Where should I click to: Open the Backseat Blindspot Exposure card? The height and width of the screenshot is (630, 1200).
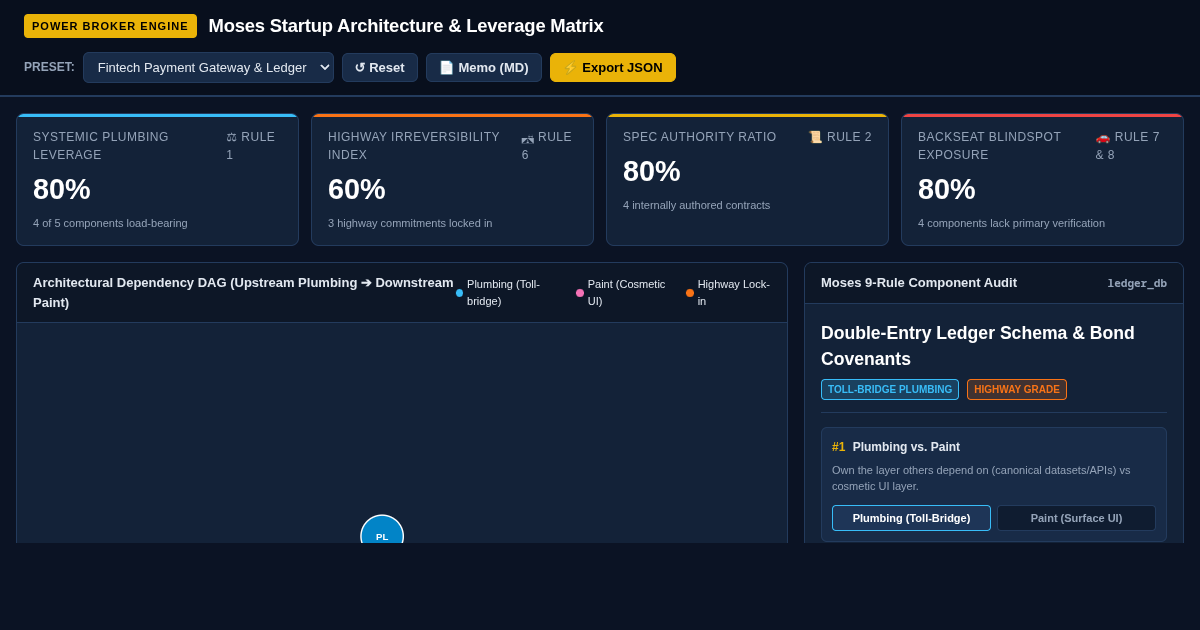[x=1042, y=180]
